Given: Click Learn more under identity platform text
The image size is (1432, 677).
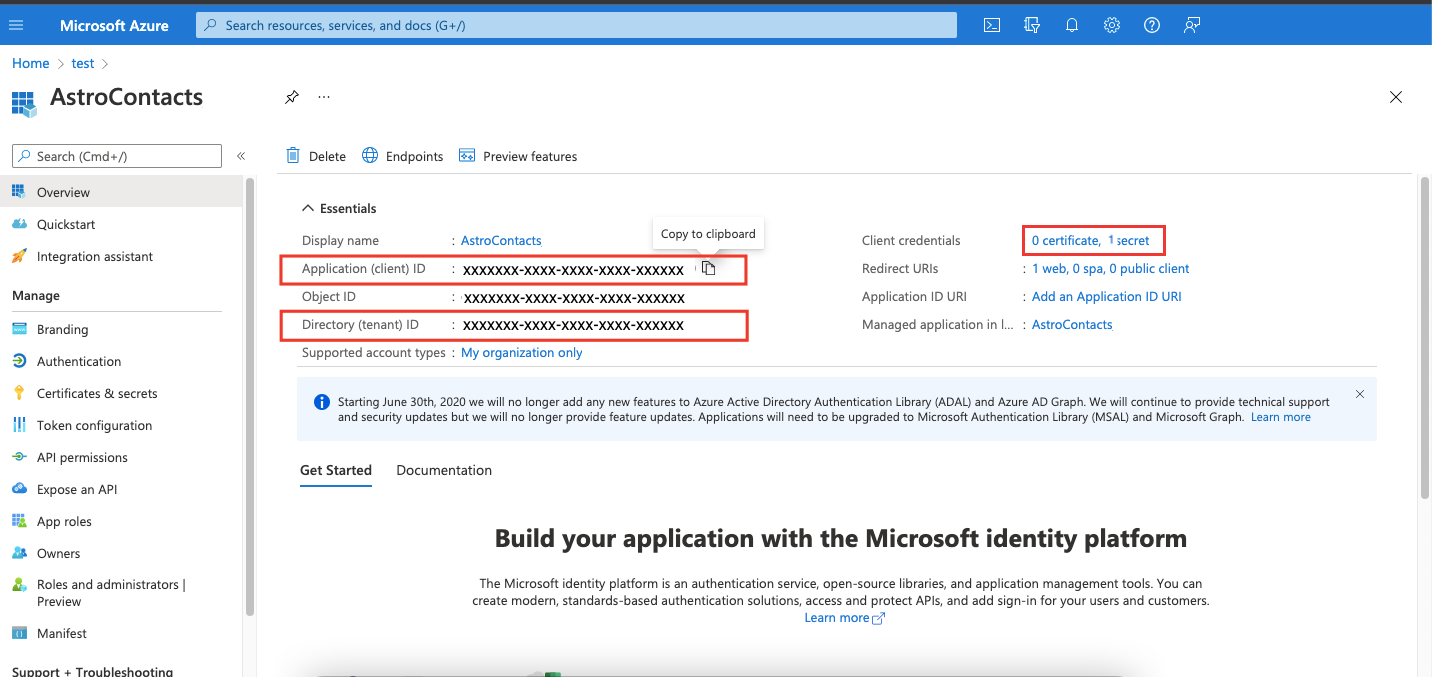Looking at the screenshot, I should (845, 618).
